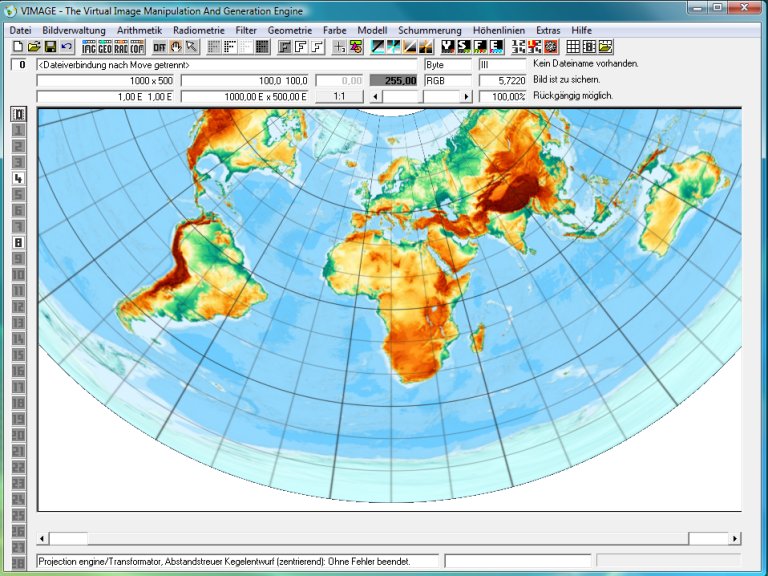Click the GEO toolbar icon
This screenshot has height=576, width=768.
pyautogui.click(x=105, y=47)
